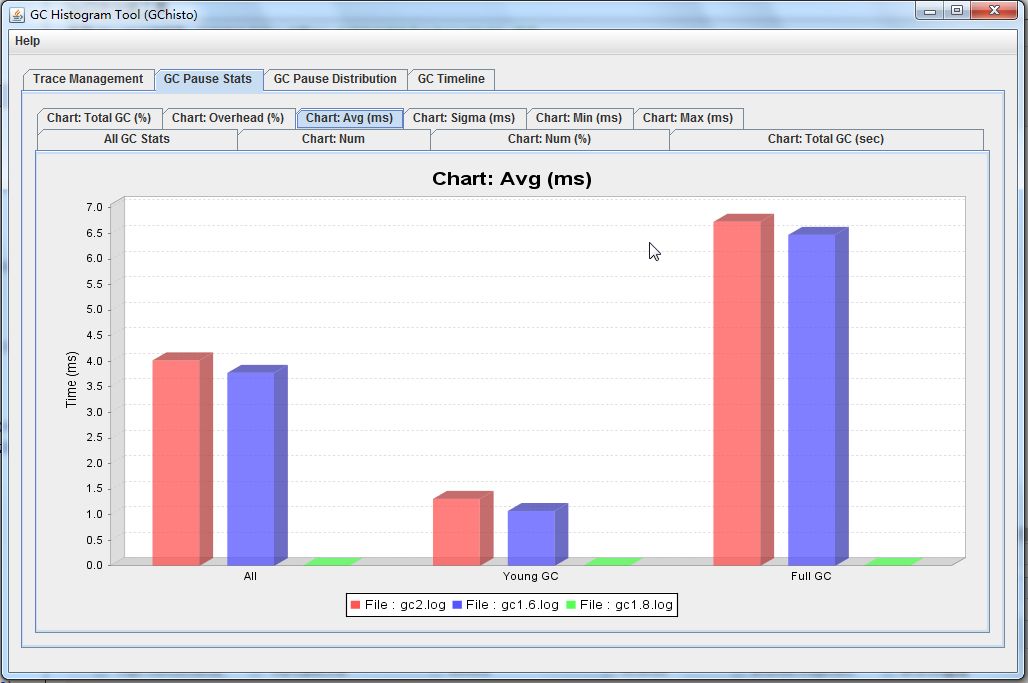Click the 4.0 tick on Y axis

click(x=94, y=361)
